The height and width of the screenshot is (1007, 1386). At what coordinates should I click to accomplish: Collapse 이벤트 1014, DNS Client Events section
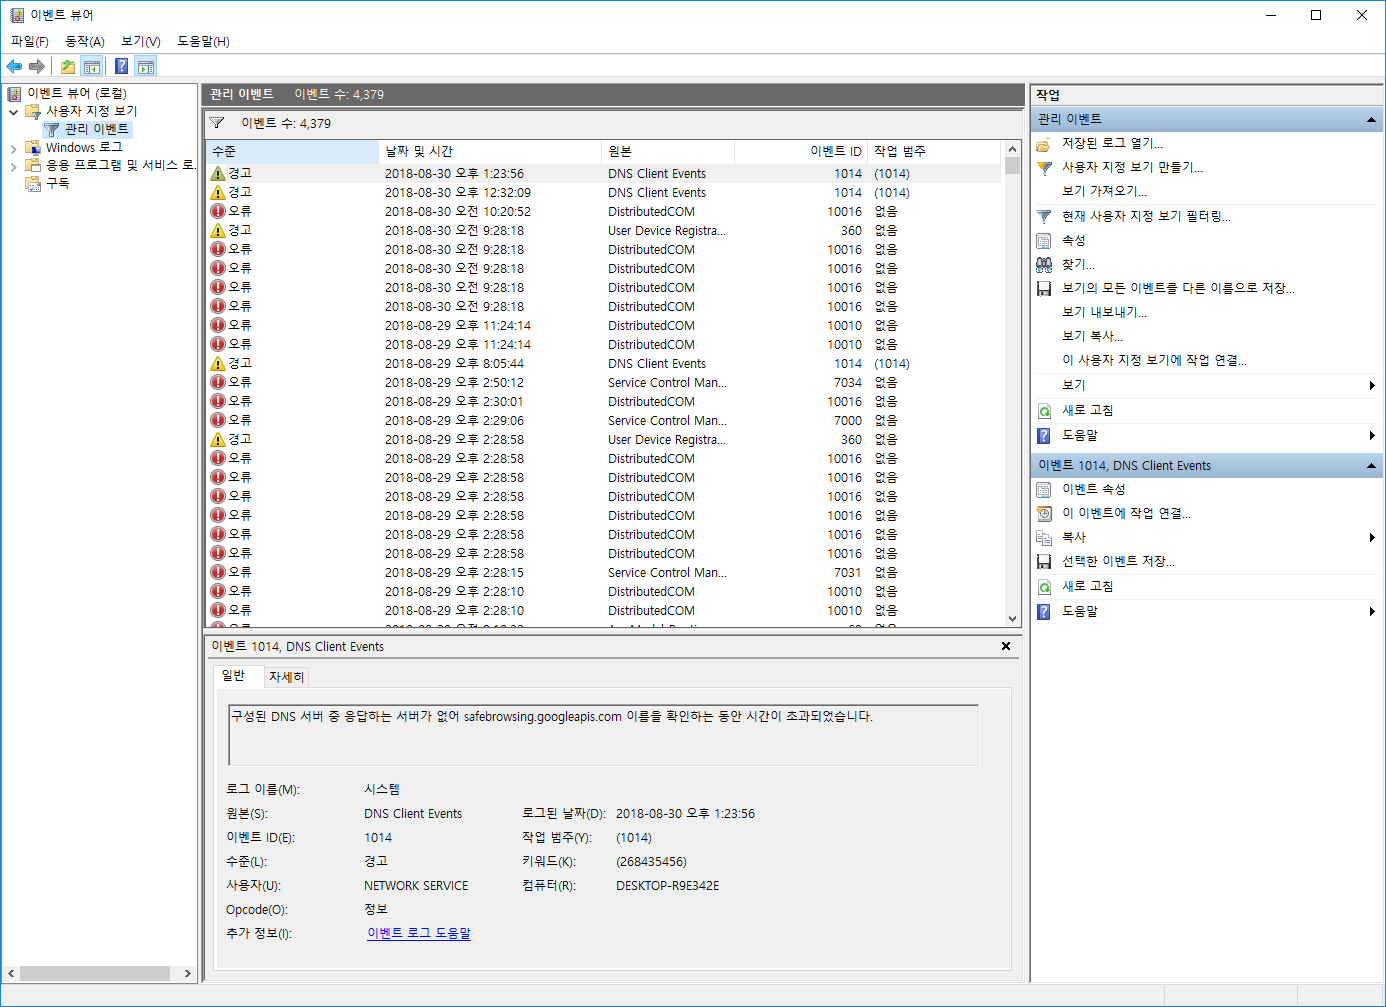tap(1371, 466)
